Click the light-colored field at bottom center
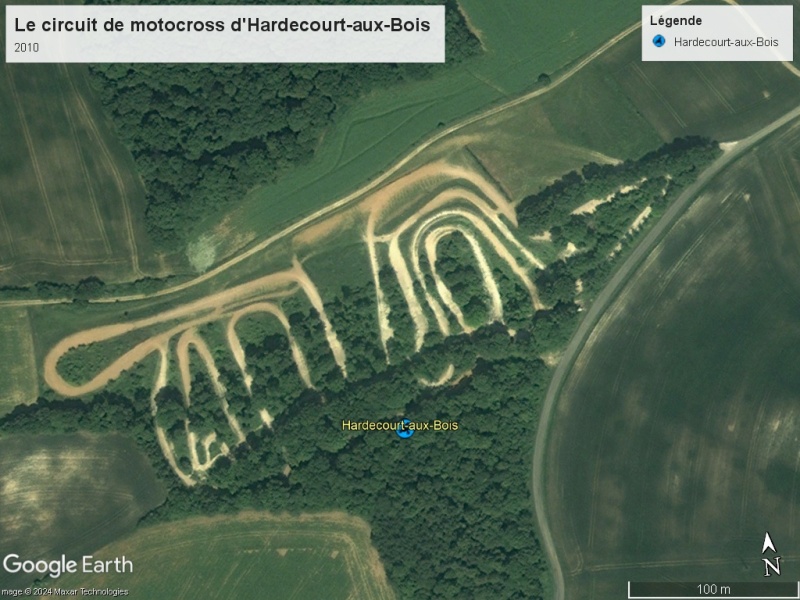 (245, 556)
